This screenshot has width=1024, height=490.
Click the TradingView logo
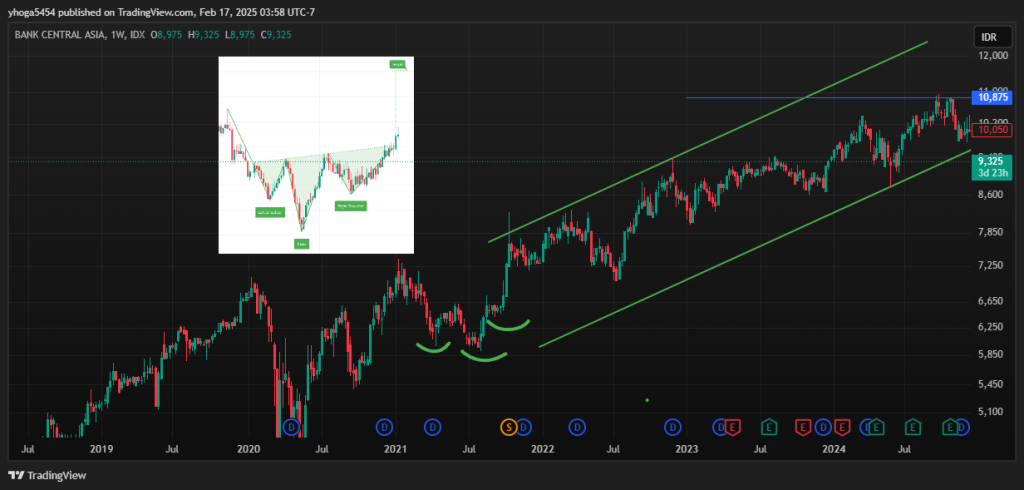[47, 476]
